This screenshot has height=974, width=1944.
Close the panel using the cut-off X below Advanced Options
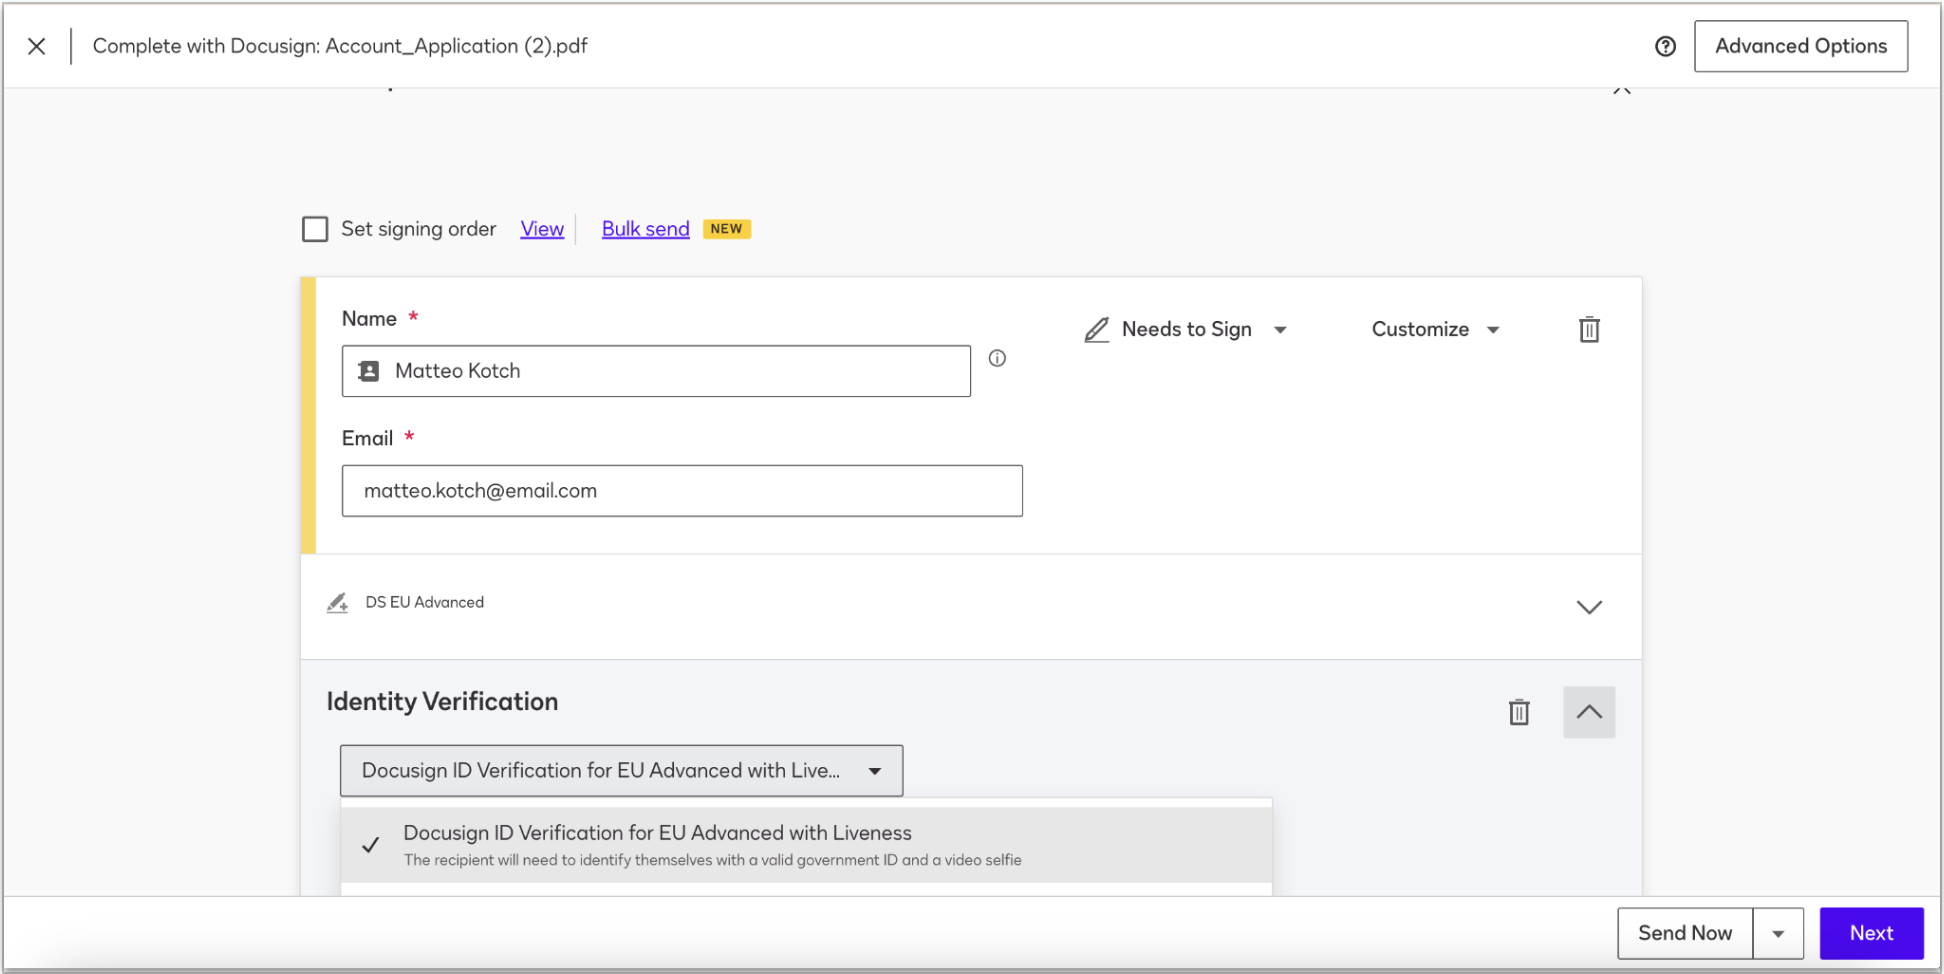(x=1622, y=90)
